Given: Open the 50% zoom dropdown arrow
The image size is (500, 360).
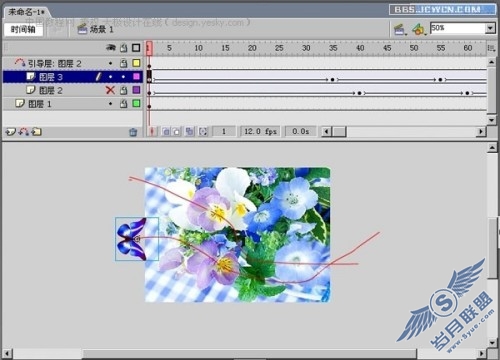Looking at the screenshot, I should coord(490,28).
